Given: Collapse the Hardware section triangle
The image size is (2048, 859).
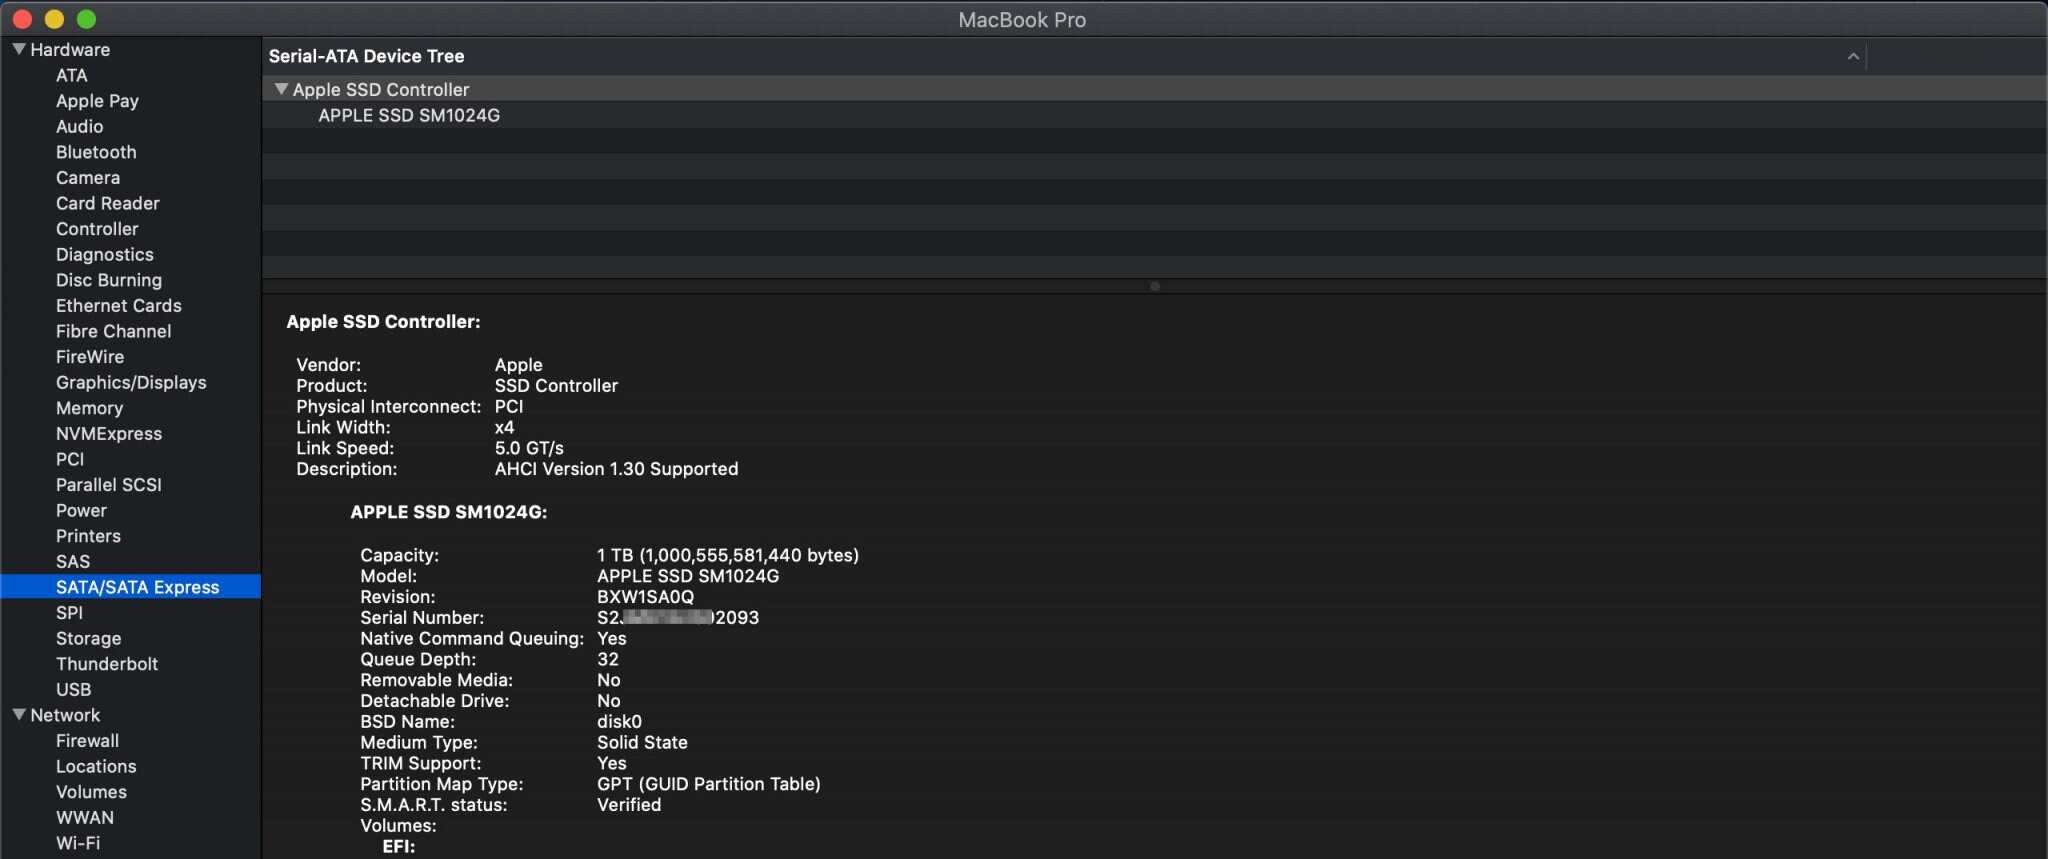Looking at the screenshot, I should point(19,49).
